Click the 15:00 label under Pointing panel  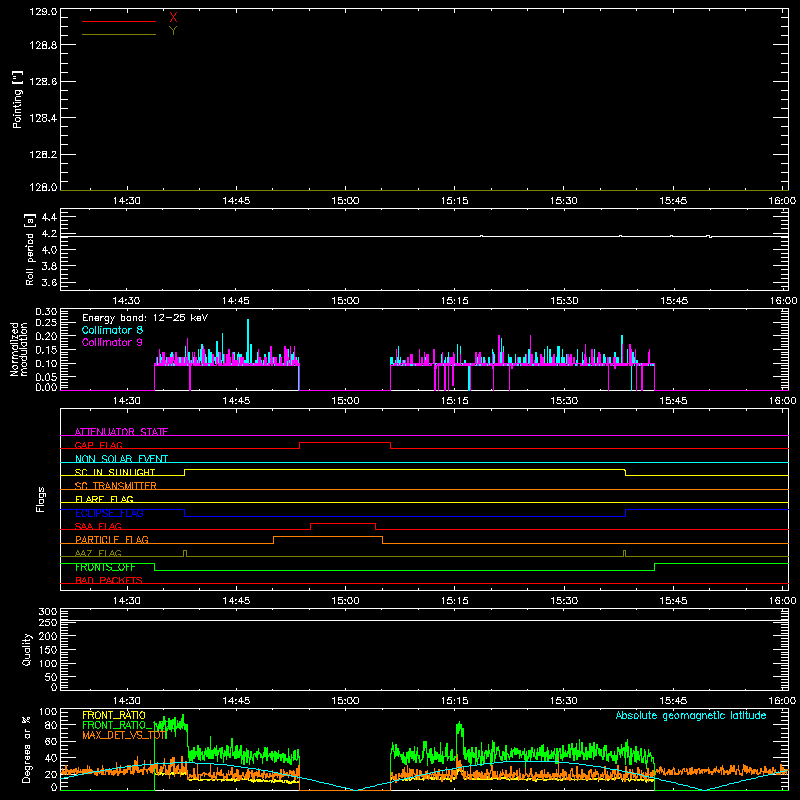click(x=345, y=201)
